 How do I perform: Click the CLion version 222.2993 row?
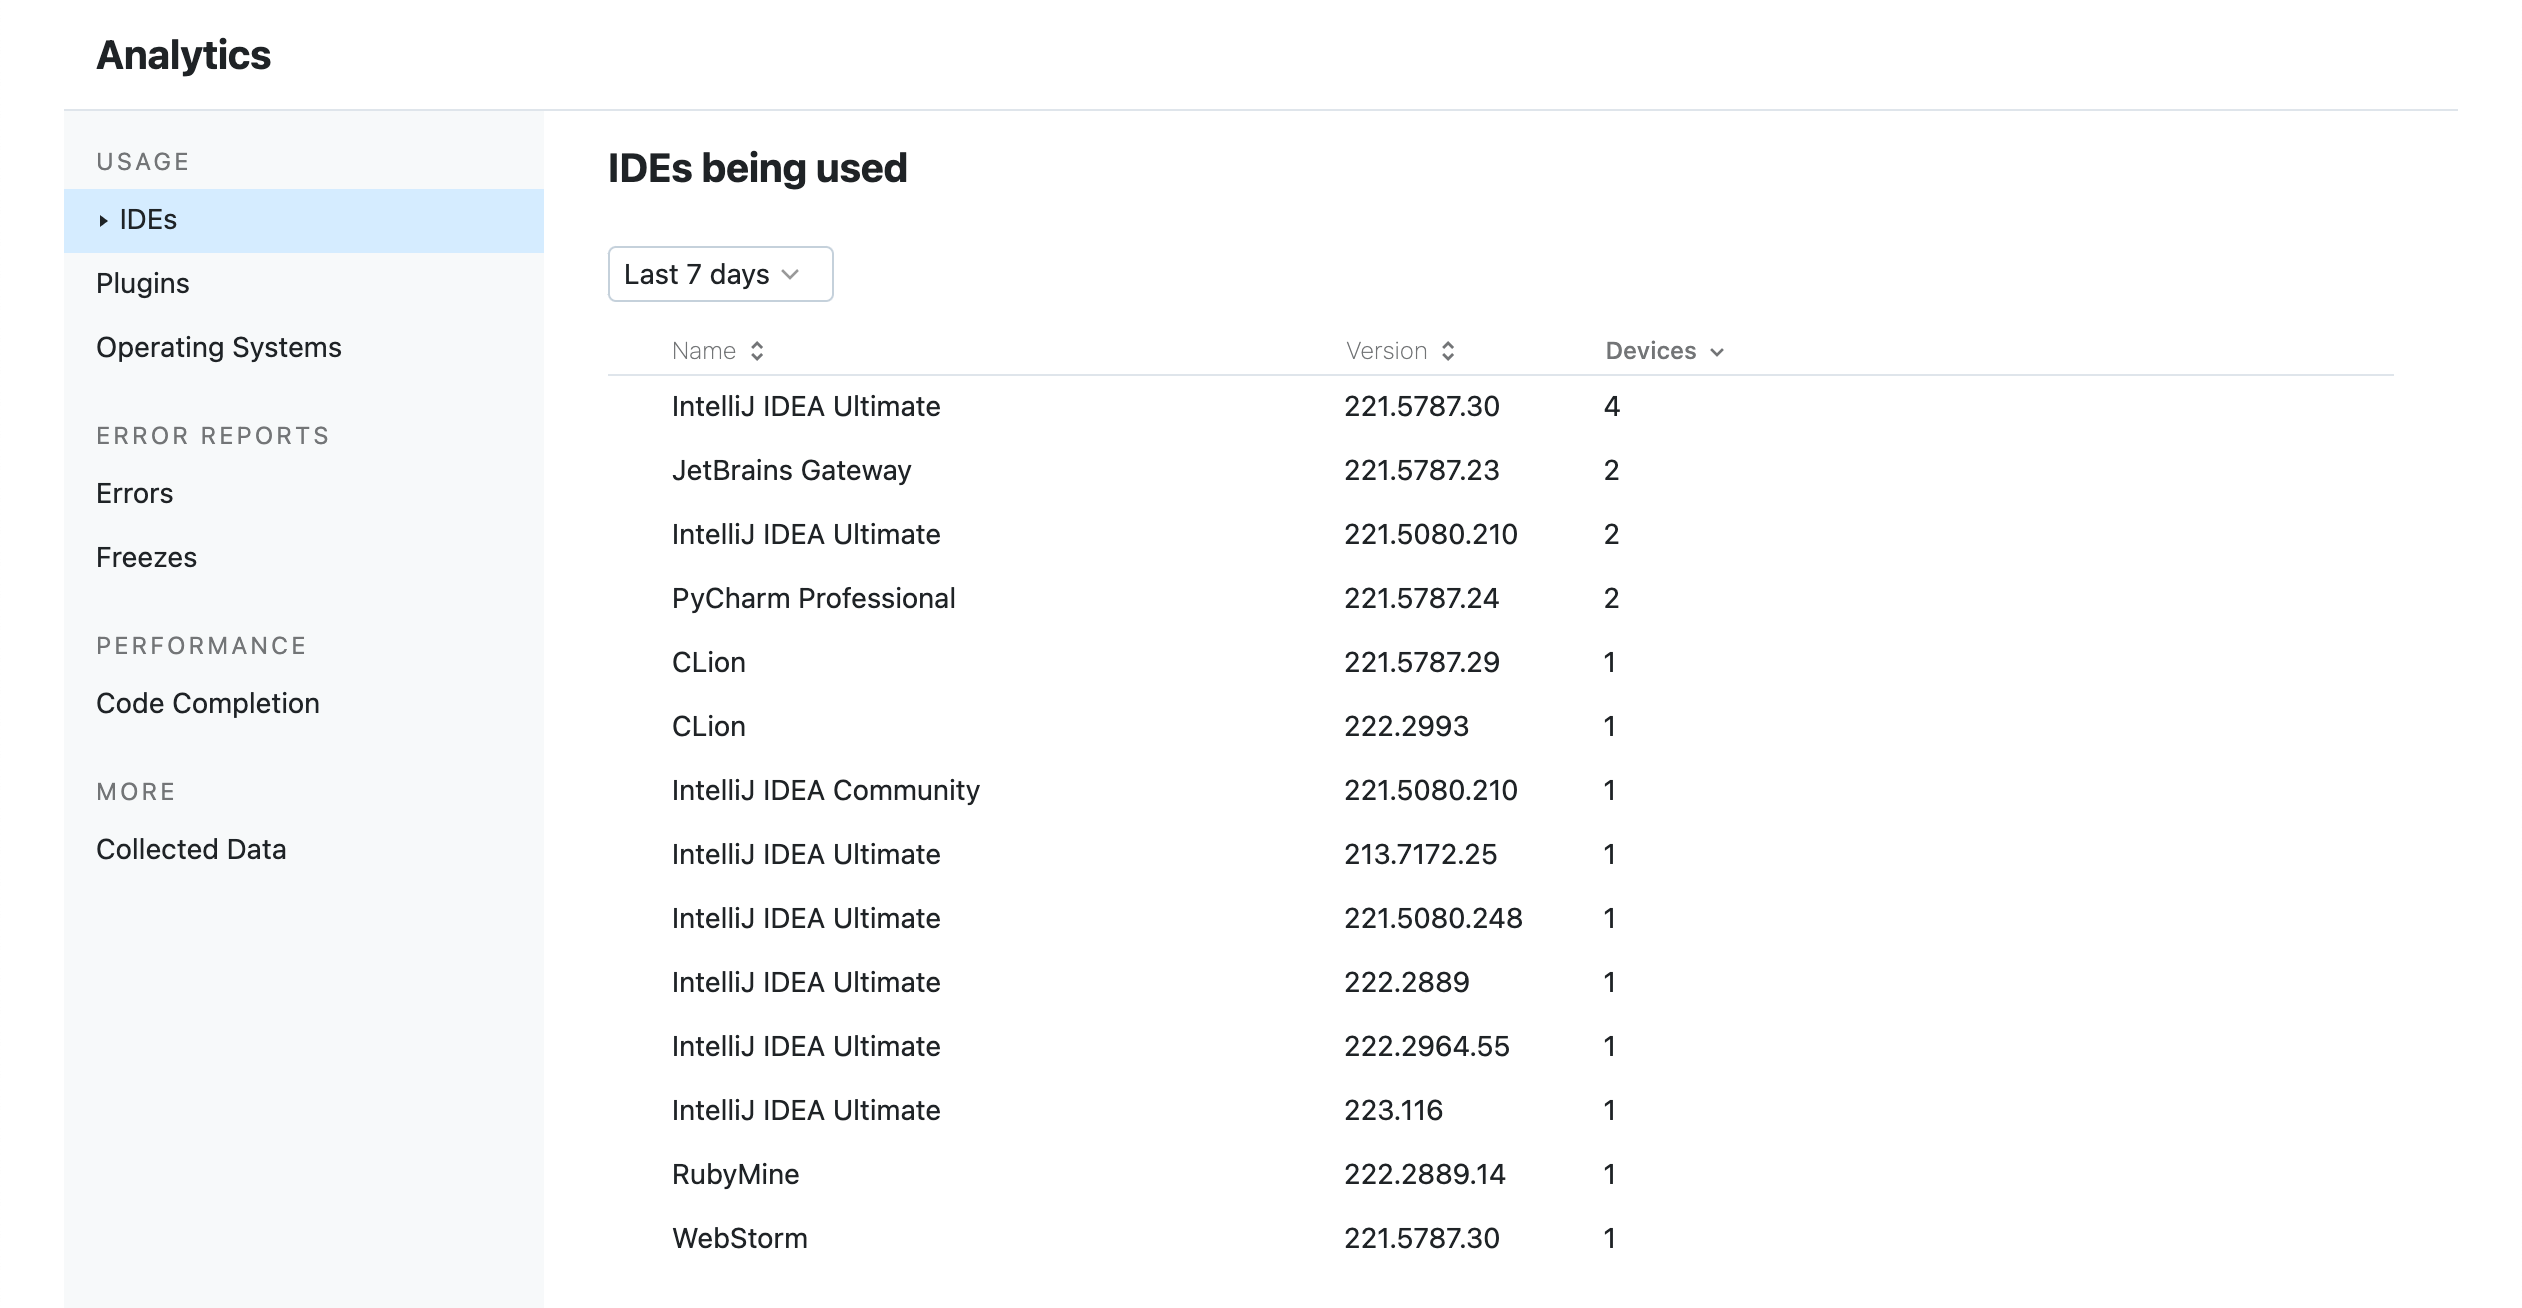click(x=707, y=725)
